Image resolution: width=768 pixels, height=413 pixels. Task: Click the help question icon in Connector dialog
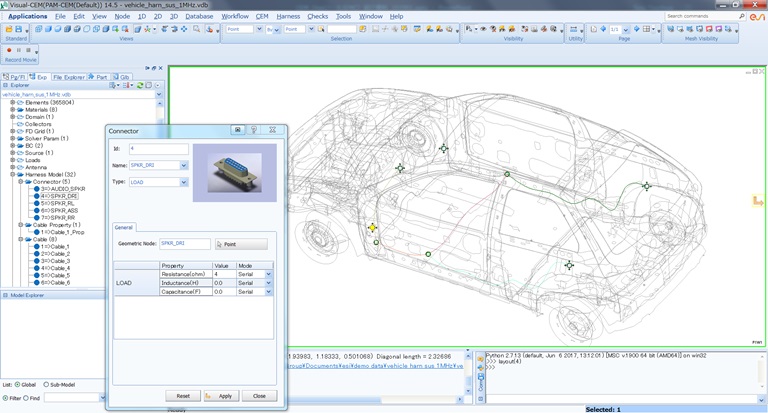pos(254,130)
